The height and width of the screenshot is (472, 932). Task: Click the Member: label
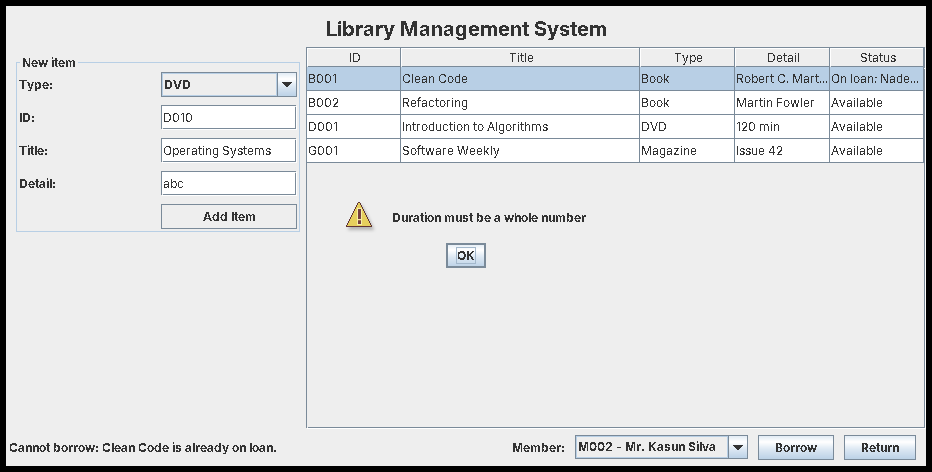click(538, 448)
